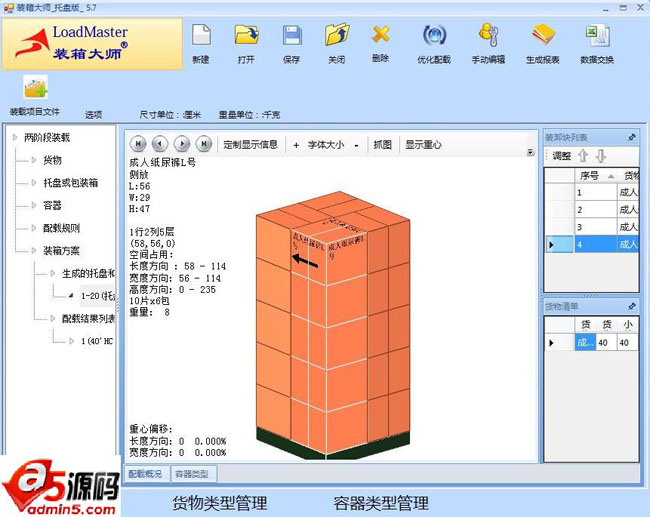Run 优化配载 optimize loading
This screenshot has width=650, height=517.
pyautogui.click(x=434, y=36)
